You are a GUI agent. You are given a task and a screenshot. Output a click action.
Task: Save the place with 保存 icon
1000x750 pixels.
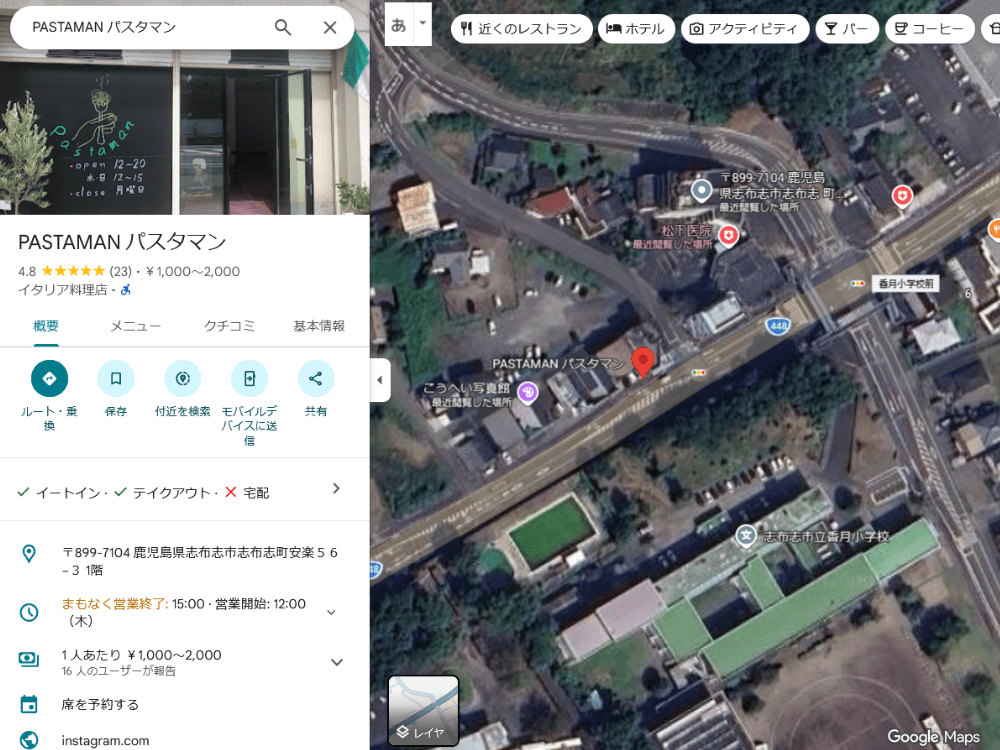116,379
